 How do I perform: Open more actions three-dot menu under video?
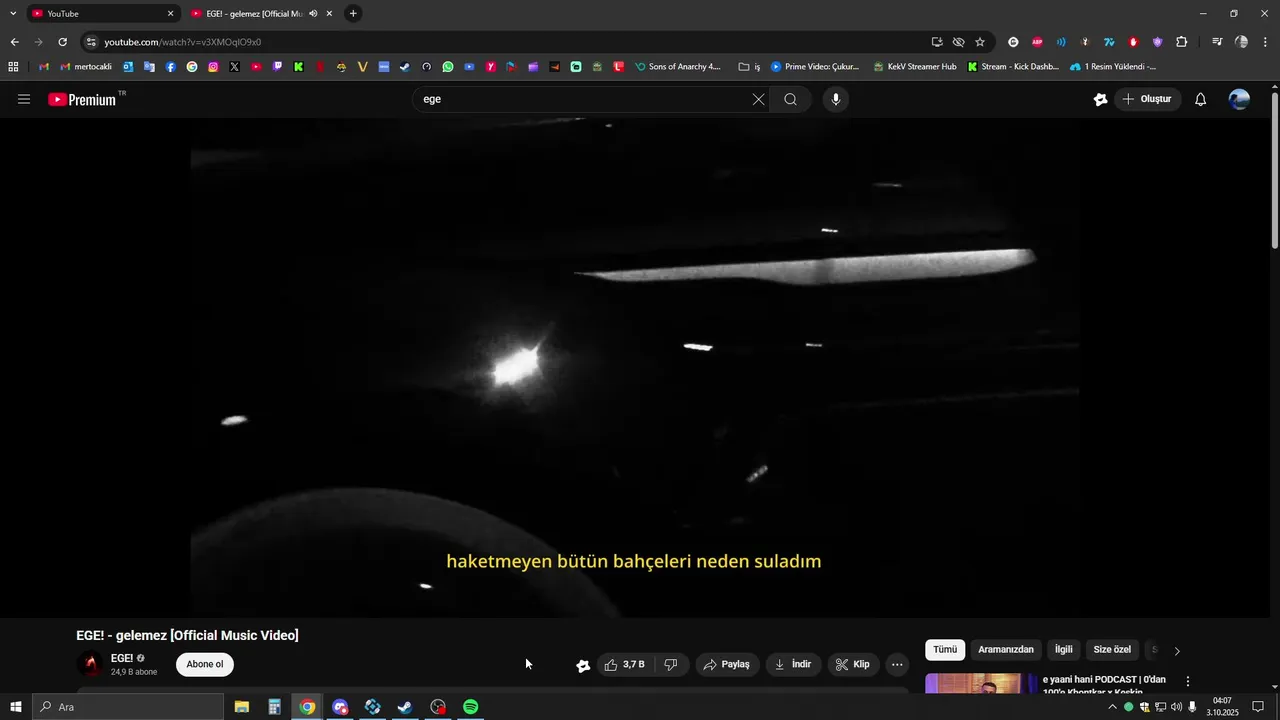click(x=897, y=664)
